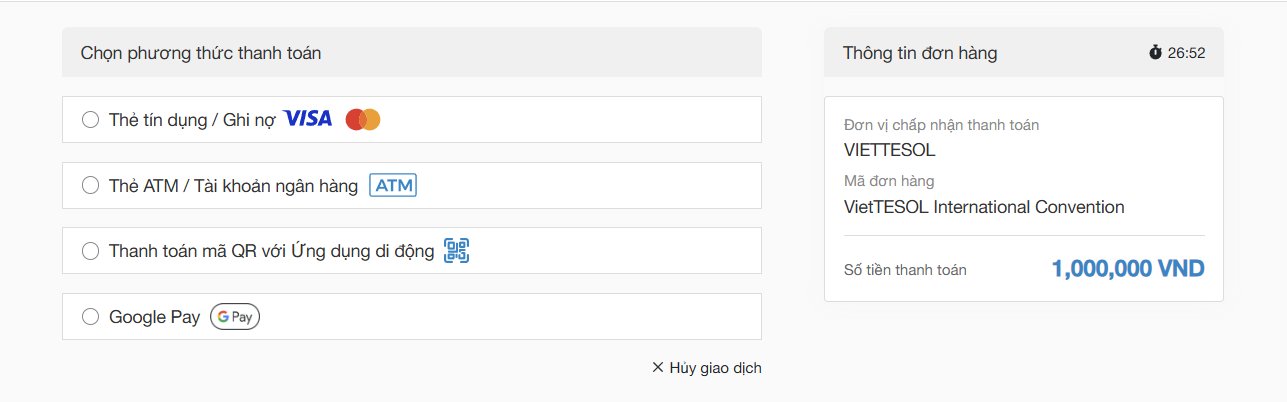Click the Mastercard logo icon
1287x402 pixels.
[363, 119]
